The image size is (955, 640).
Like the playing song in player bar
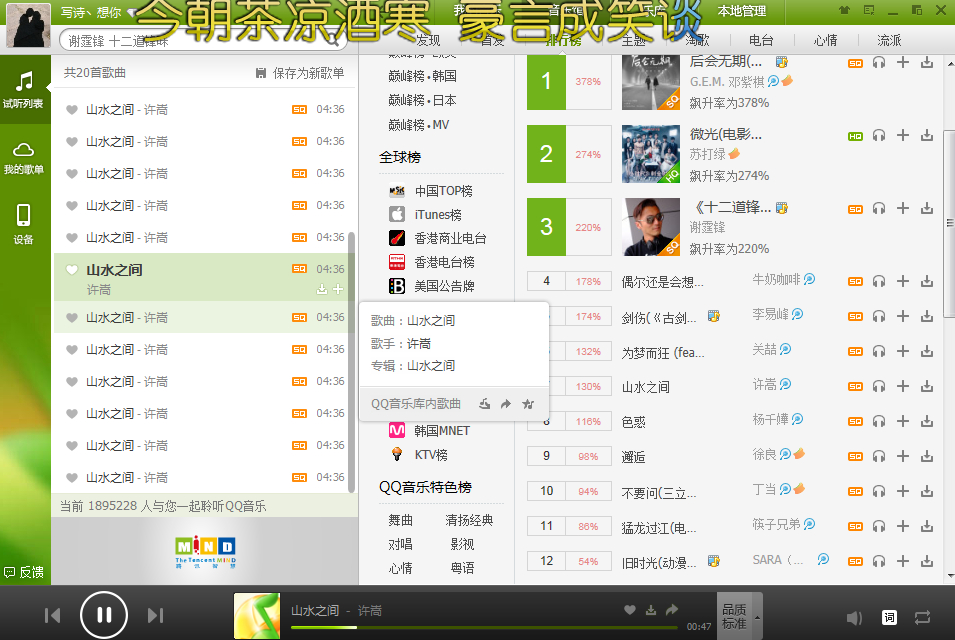pyautogui.click(x=630, y=610)
